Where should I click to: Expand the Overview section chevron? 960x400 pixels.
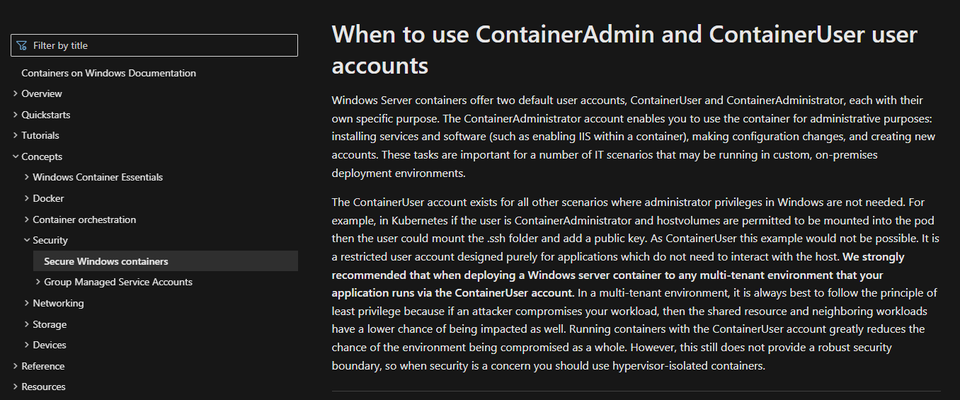(x=15, y=94)
